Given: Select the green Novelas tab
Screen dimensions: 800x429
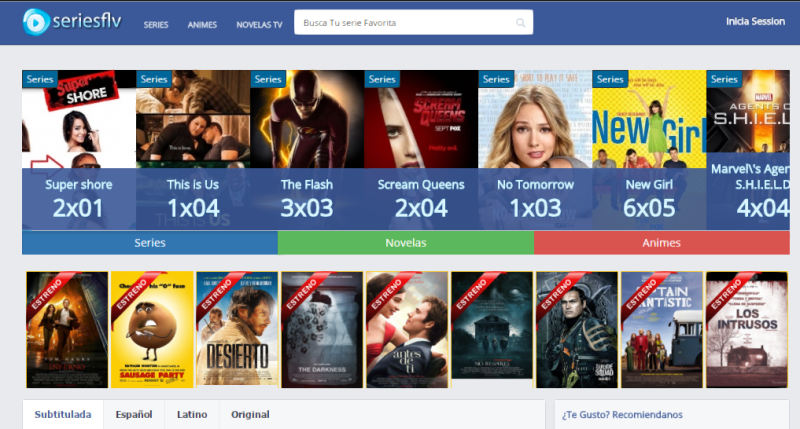Looking at the screenshot, I should pyautogui.click(x=406, y=243).
